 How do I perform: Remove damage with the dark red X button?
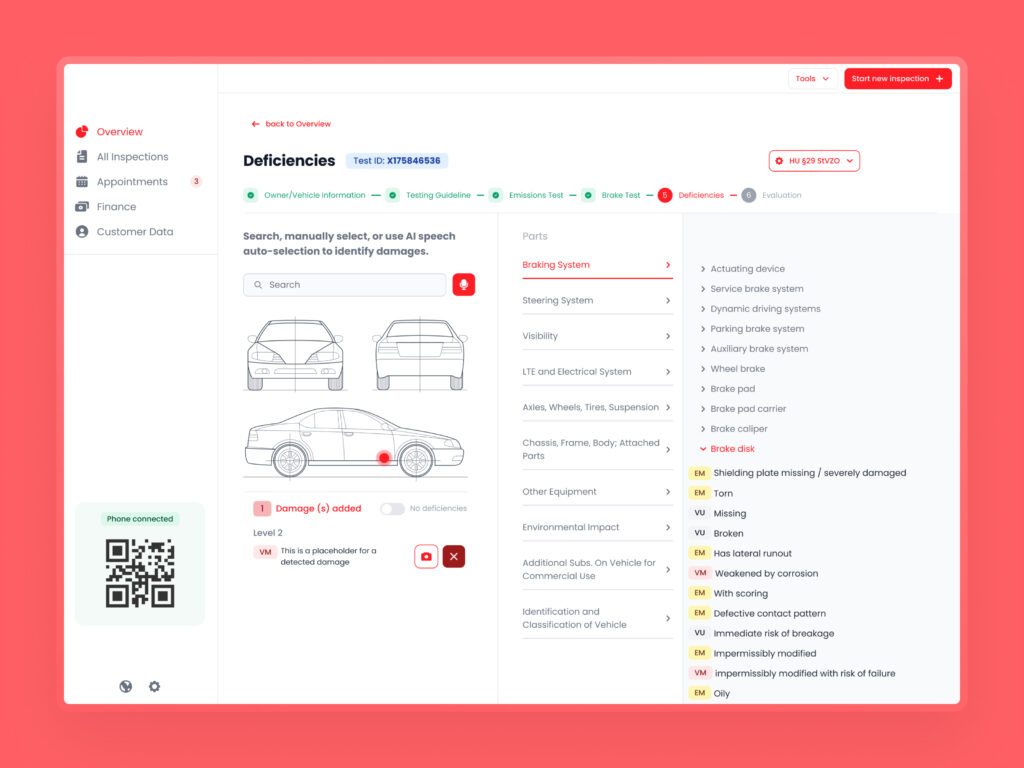[454, 556]
